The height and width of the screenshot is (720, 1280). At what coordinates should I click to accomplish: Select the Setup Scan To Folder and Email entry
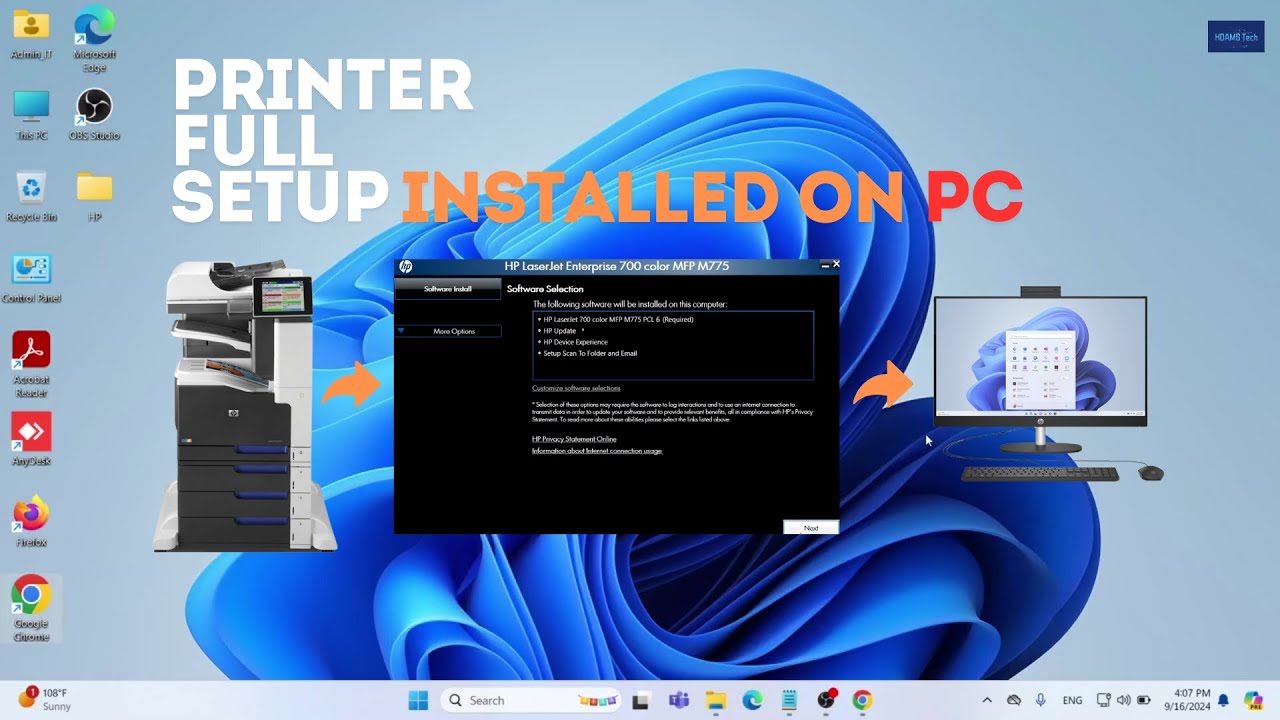589,353
